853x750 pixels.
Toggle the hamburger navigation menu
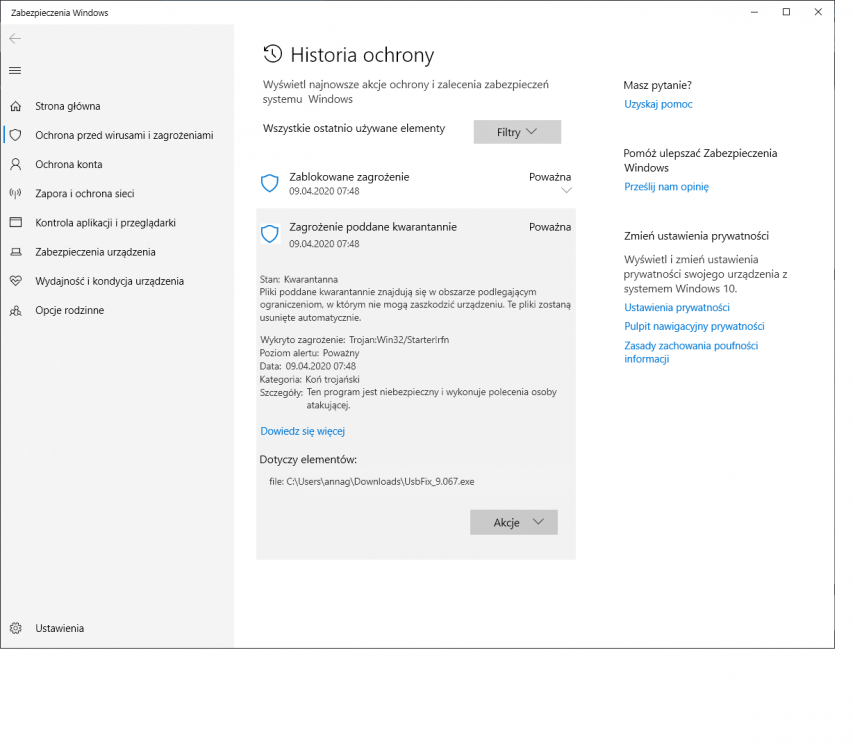pos(15,70)
